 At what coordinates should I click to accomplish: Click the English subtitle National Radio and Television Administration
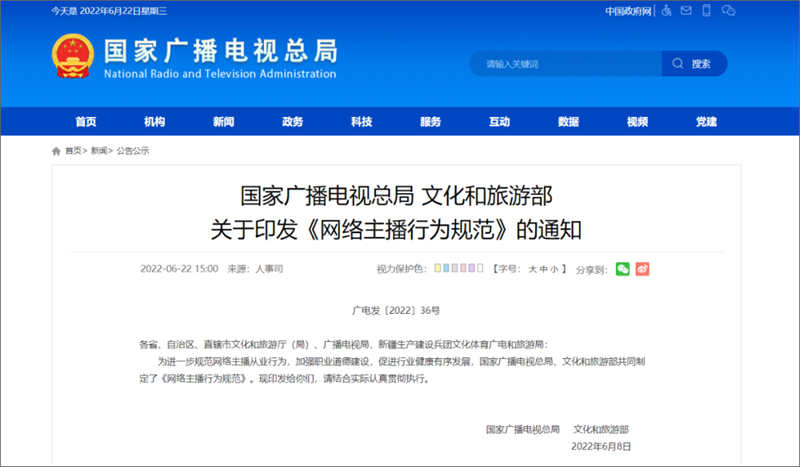(220, 73)
